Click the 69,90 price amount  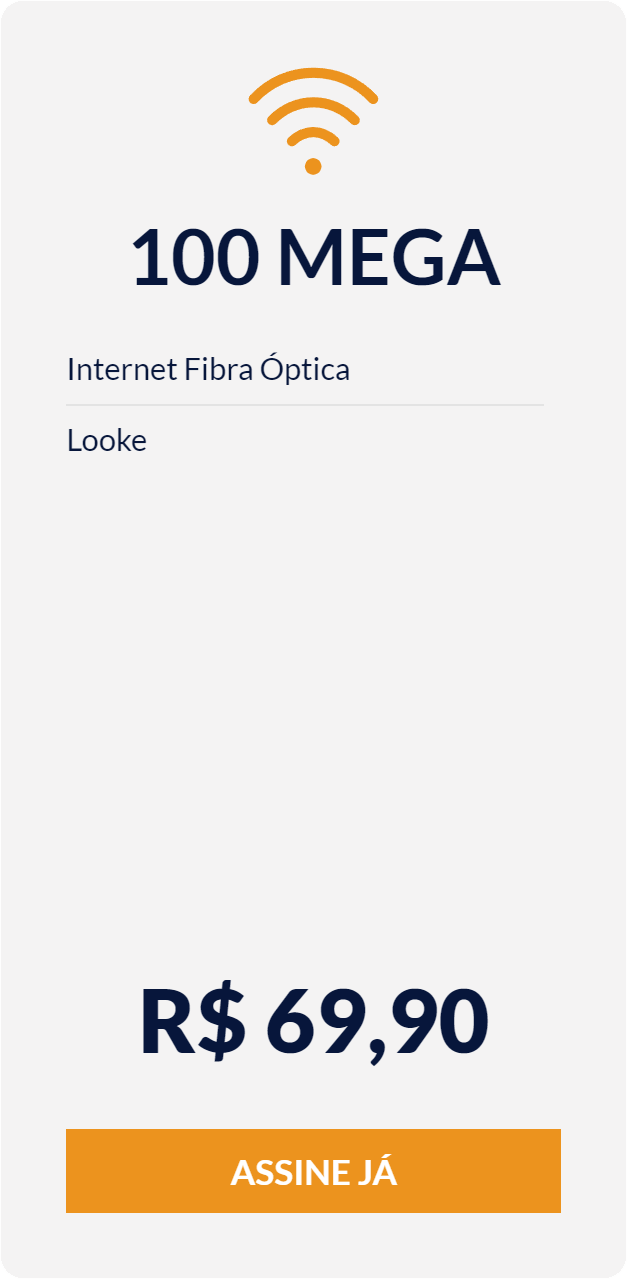[377, 1024]
